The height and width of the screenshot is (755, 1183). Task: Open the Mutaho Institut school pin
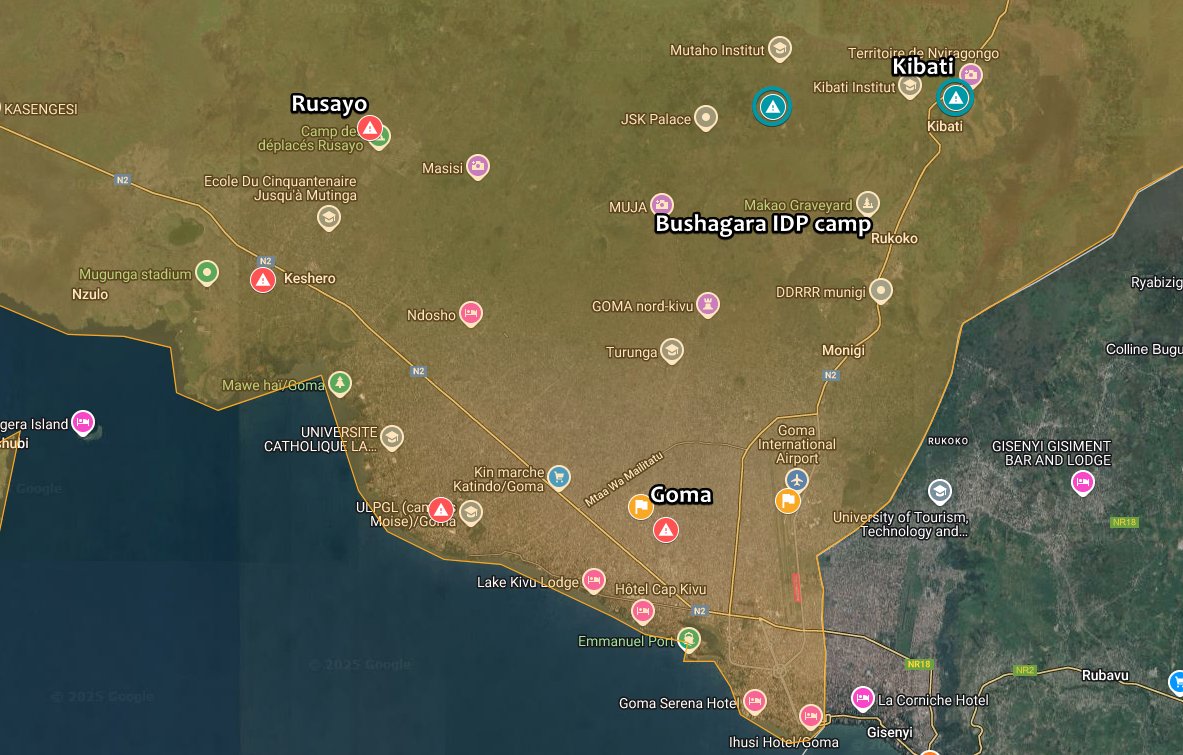pos(779,49)
